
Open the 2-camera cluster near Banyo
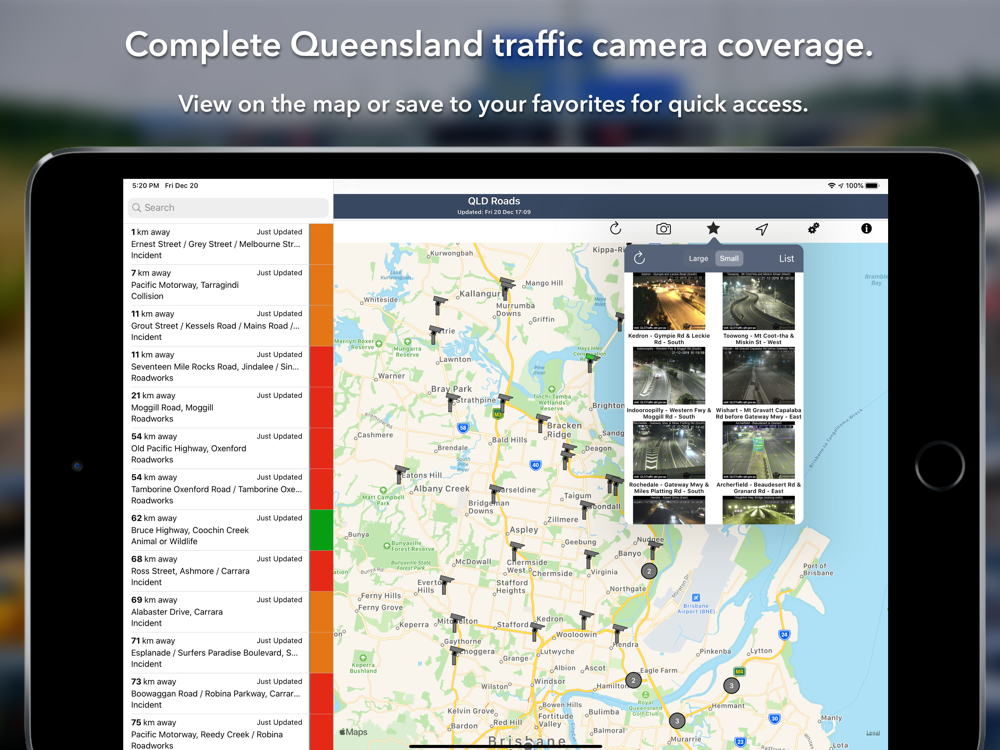click(649, 571)
